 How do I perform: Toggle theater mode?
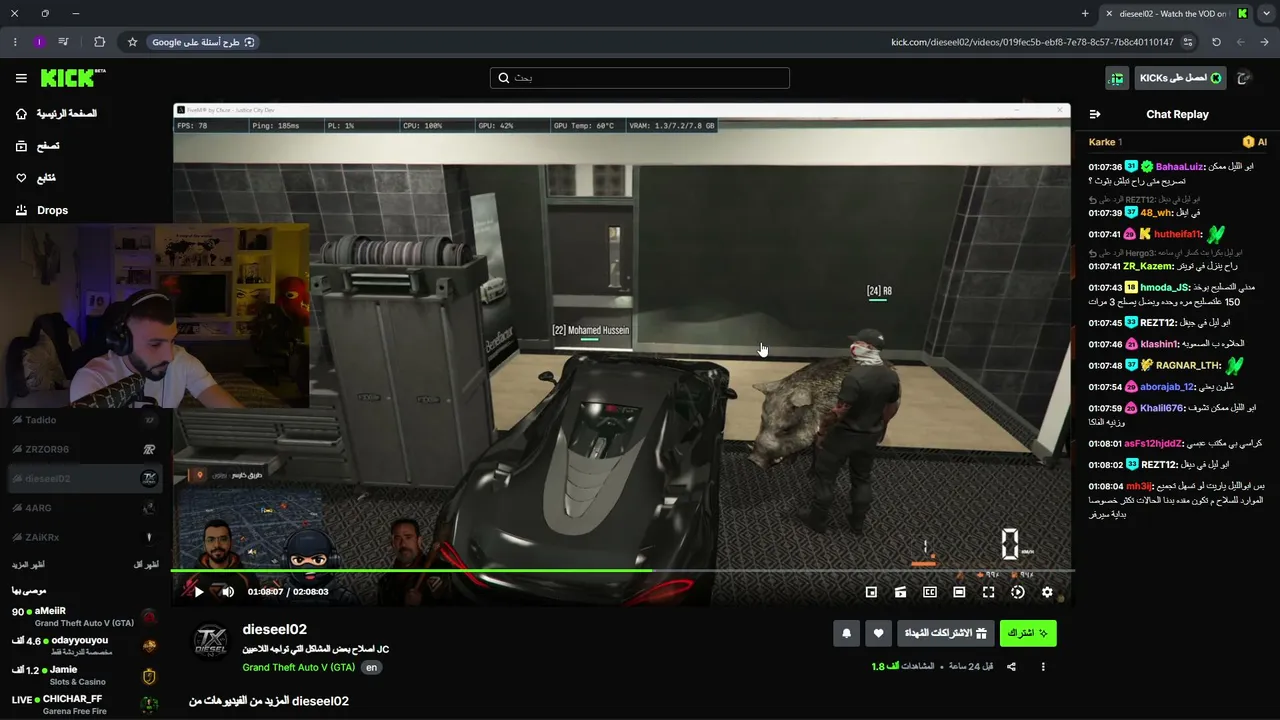959,592
